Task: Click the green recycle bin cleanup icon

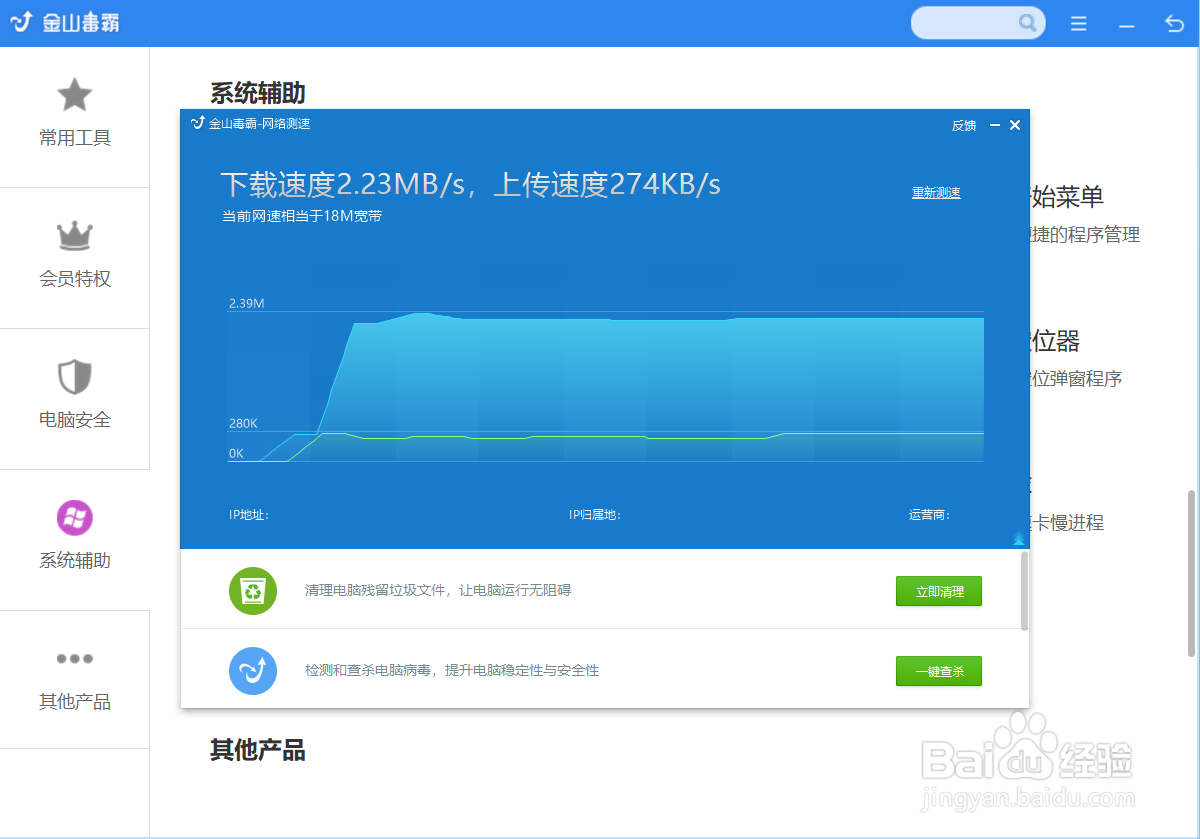Action: 252,590
